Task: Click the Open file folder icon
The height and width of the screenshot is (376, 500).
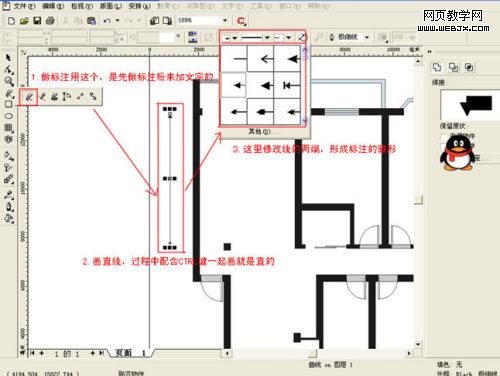Action: pos(24,21)
